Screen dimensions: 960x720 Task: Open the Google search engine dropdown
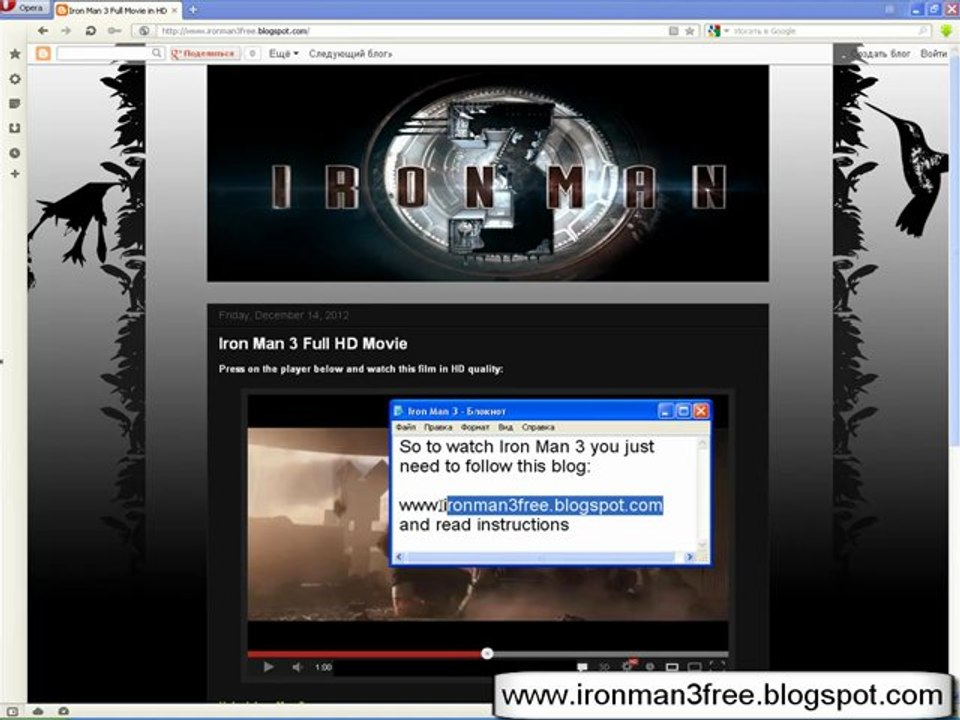point(718,31)
